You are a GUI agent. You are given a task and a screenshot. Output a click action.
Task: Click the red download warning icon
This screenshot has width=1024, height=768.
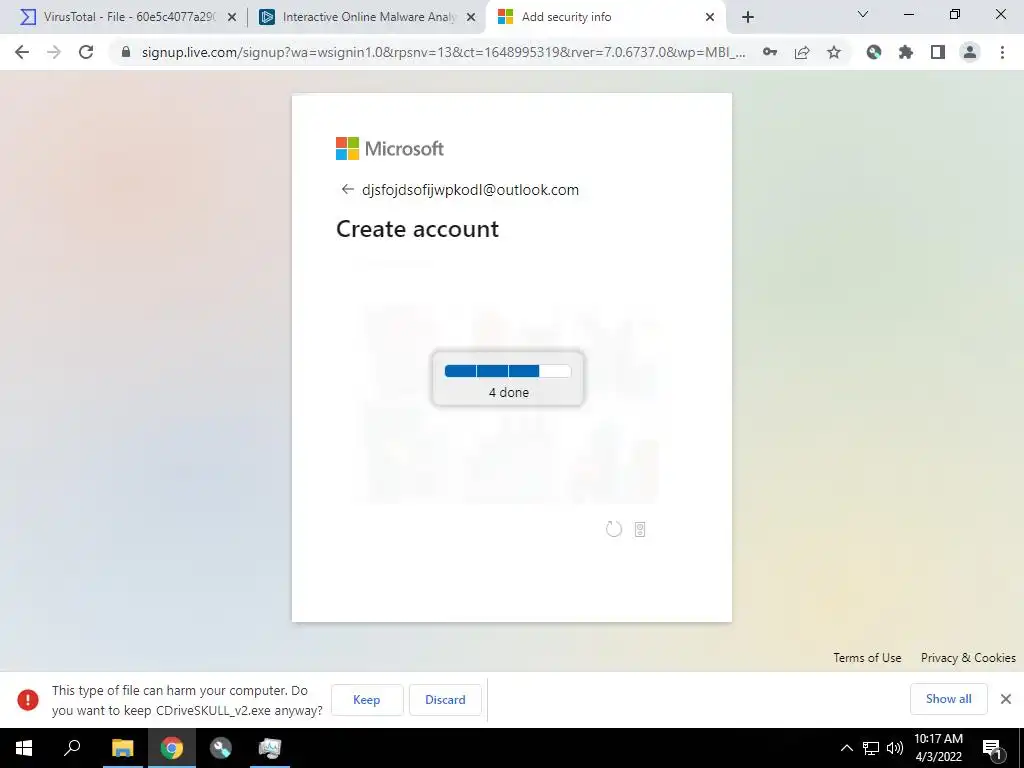28,699
